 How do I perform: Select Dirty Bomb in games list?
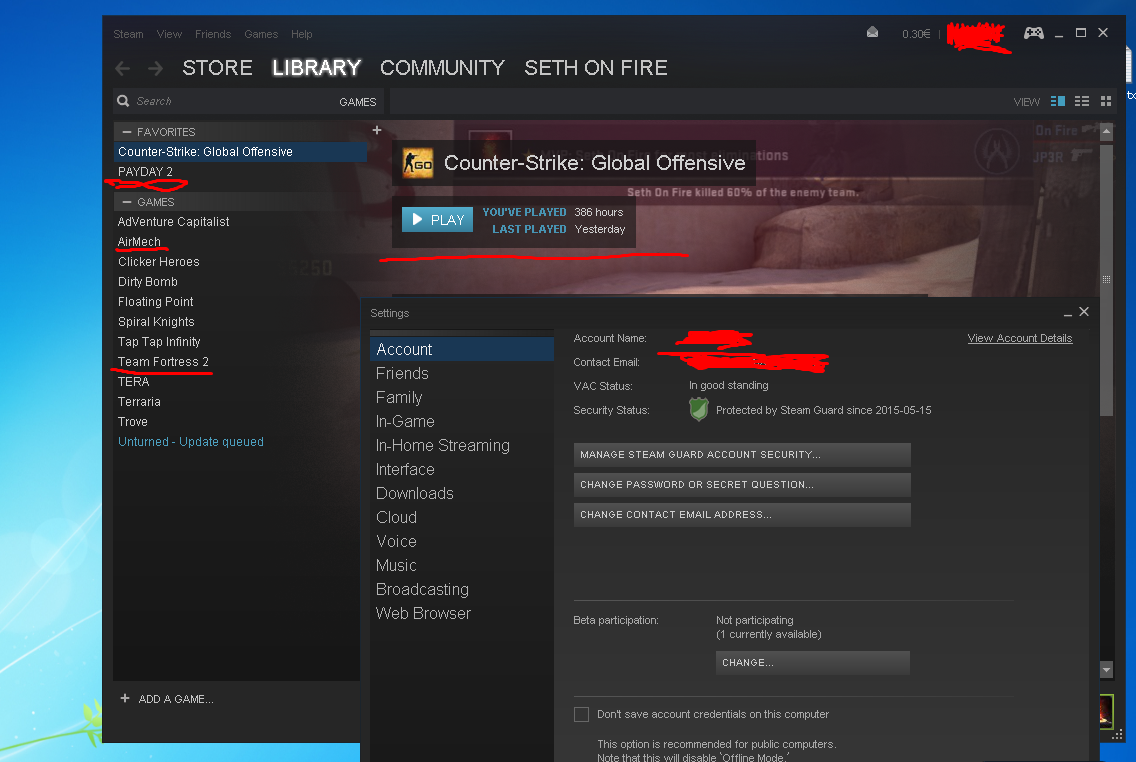click(x=148, y=282)
